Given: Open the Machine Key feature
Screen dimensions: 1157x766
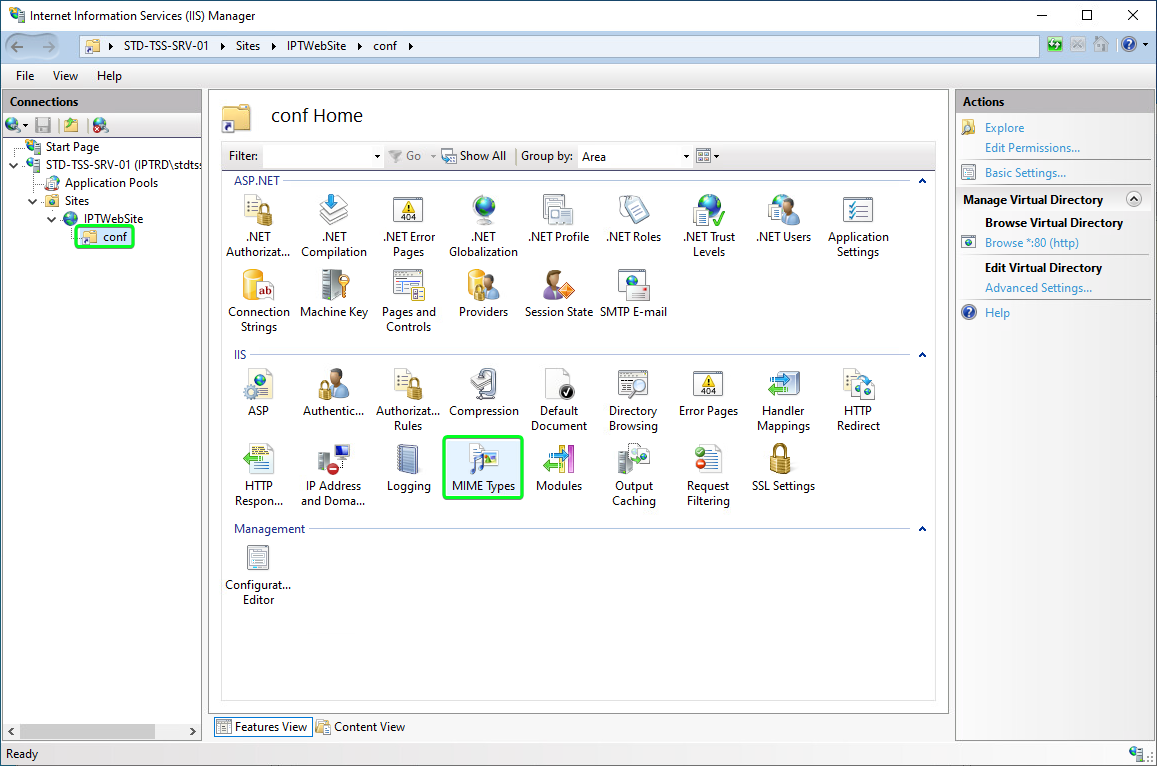Looking at the screenshot, I should point(334,294).
